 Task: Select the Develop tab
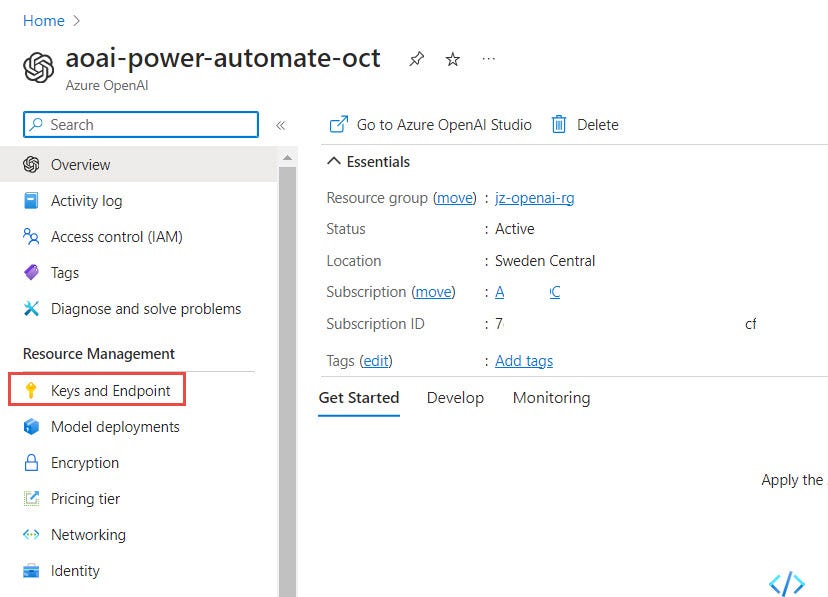[455, 397]
